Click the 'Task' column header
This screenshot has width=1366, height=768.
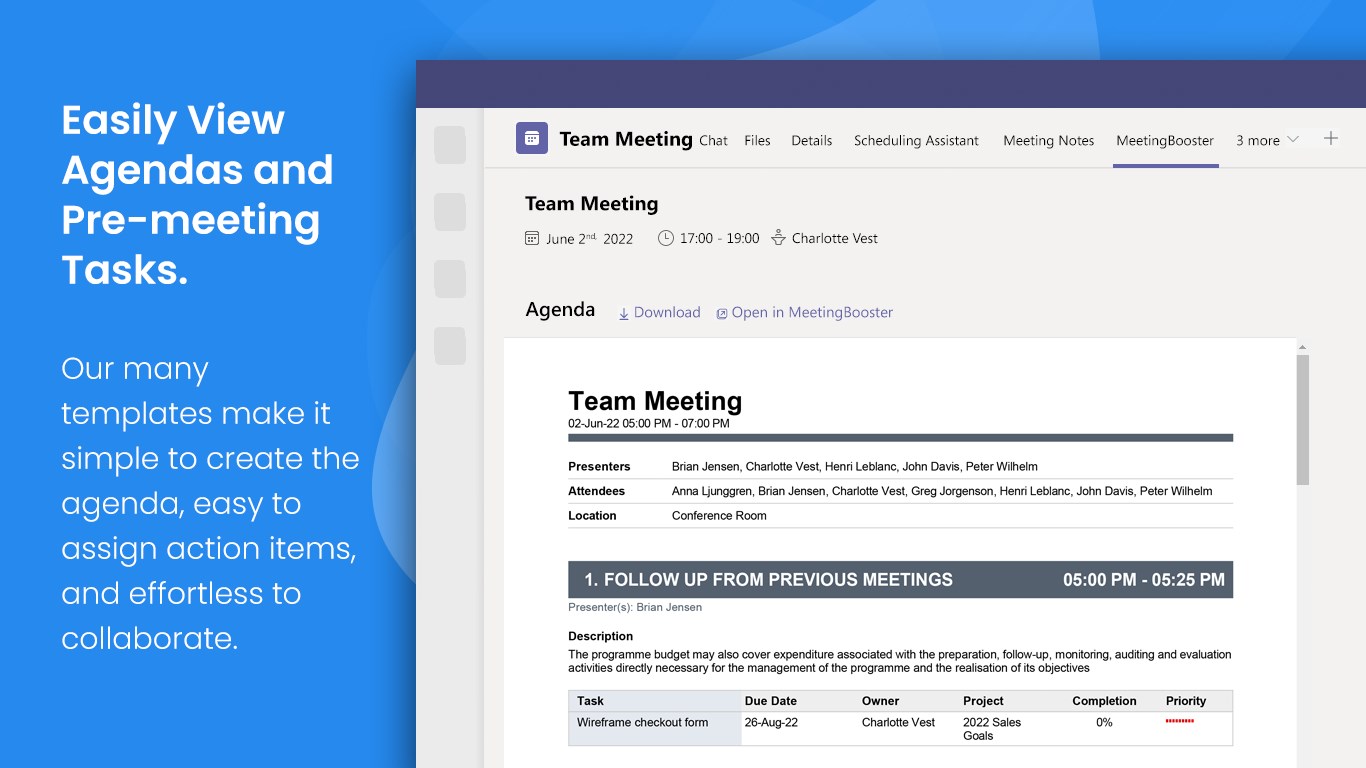[590, 701]
